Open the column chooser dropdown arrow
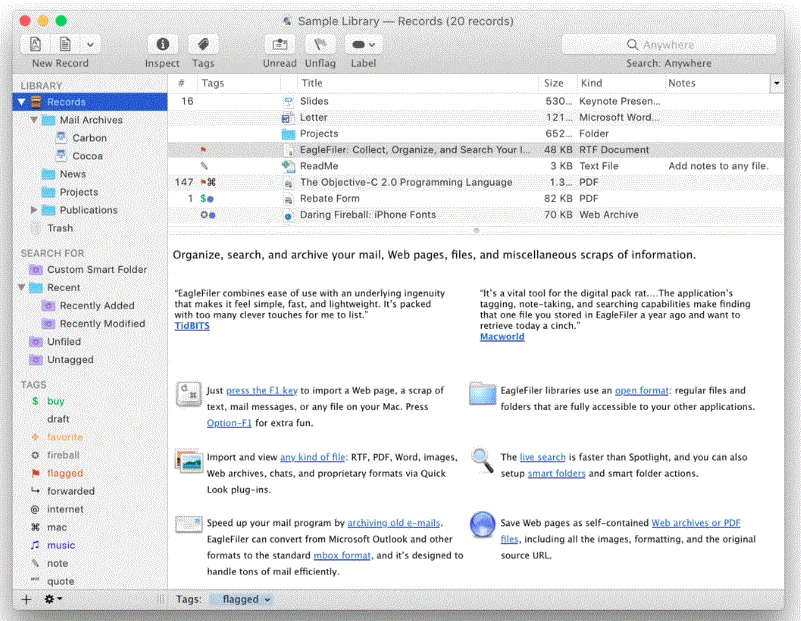The height and width of the screenshot is (621, 801). (777, 83)
